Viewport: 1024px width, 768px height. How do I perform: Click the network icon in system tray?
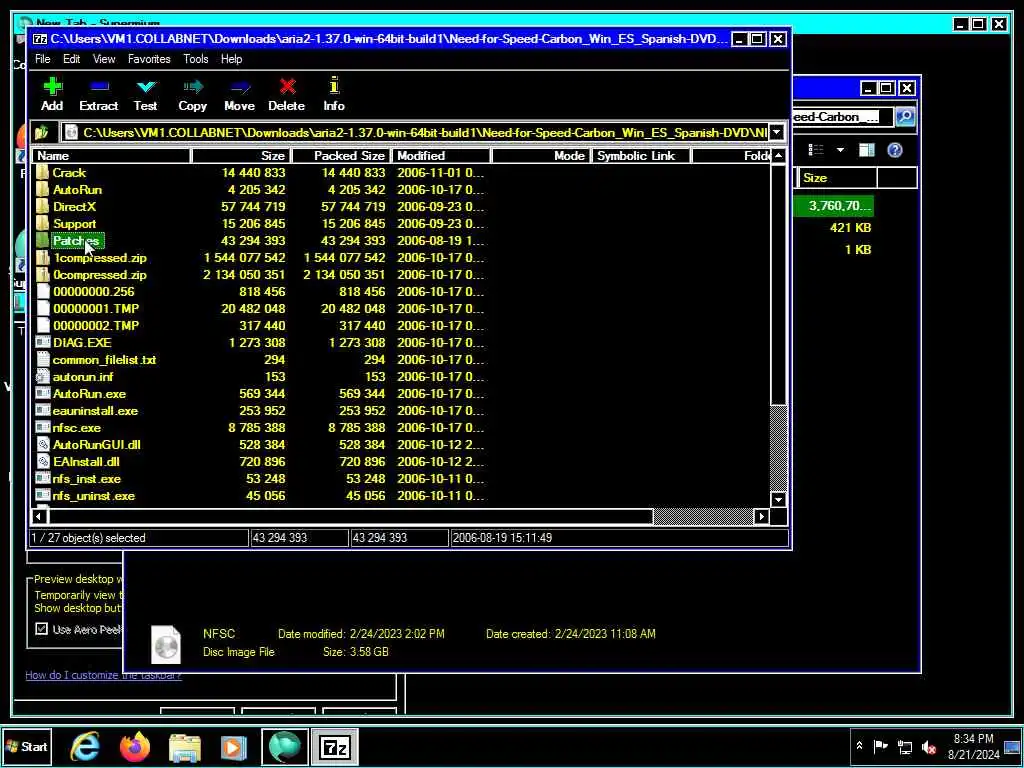(905, 747)
